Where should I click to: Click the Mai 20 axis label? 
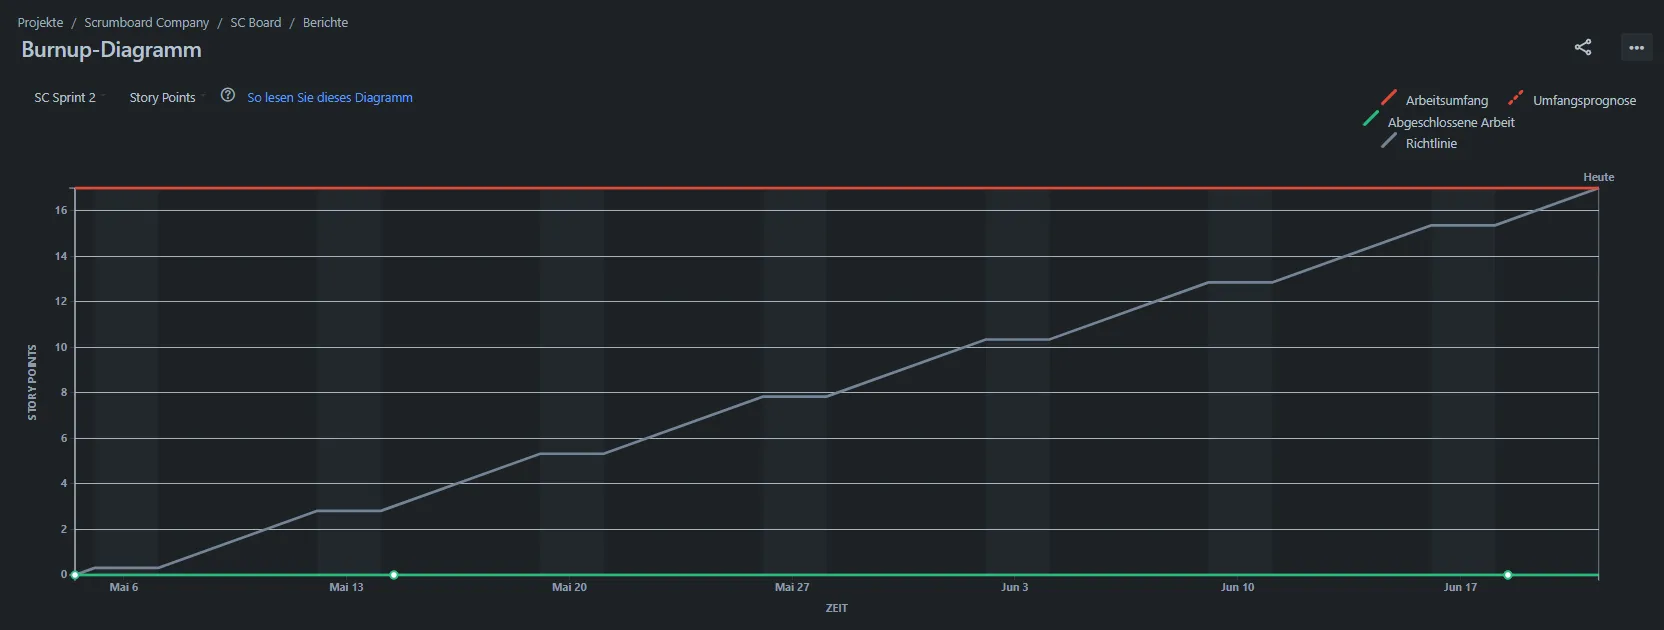coord(569,587)
